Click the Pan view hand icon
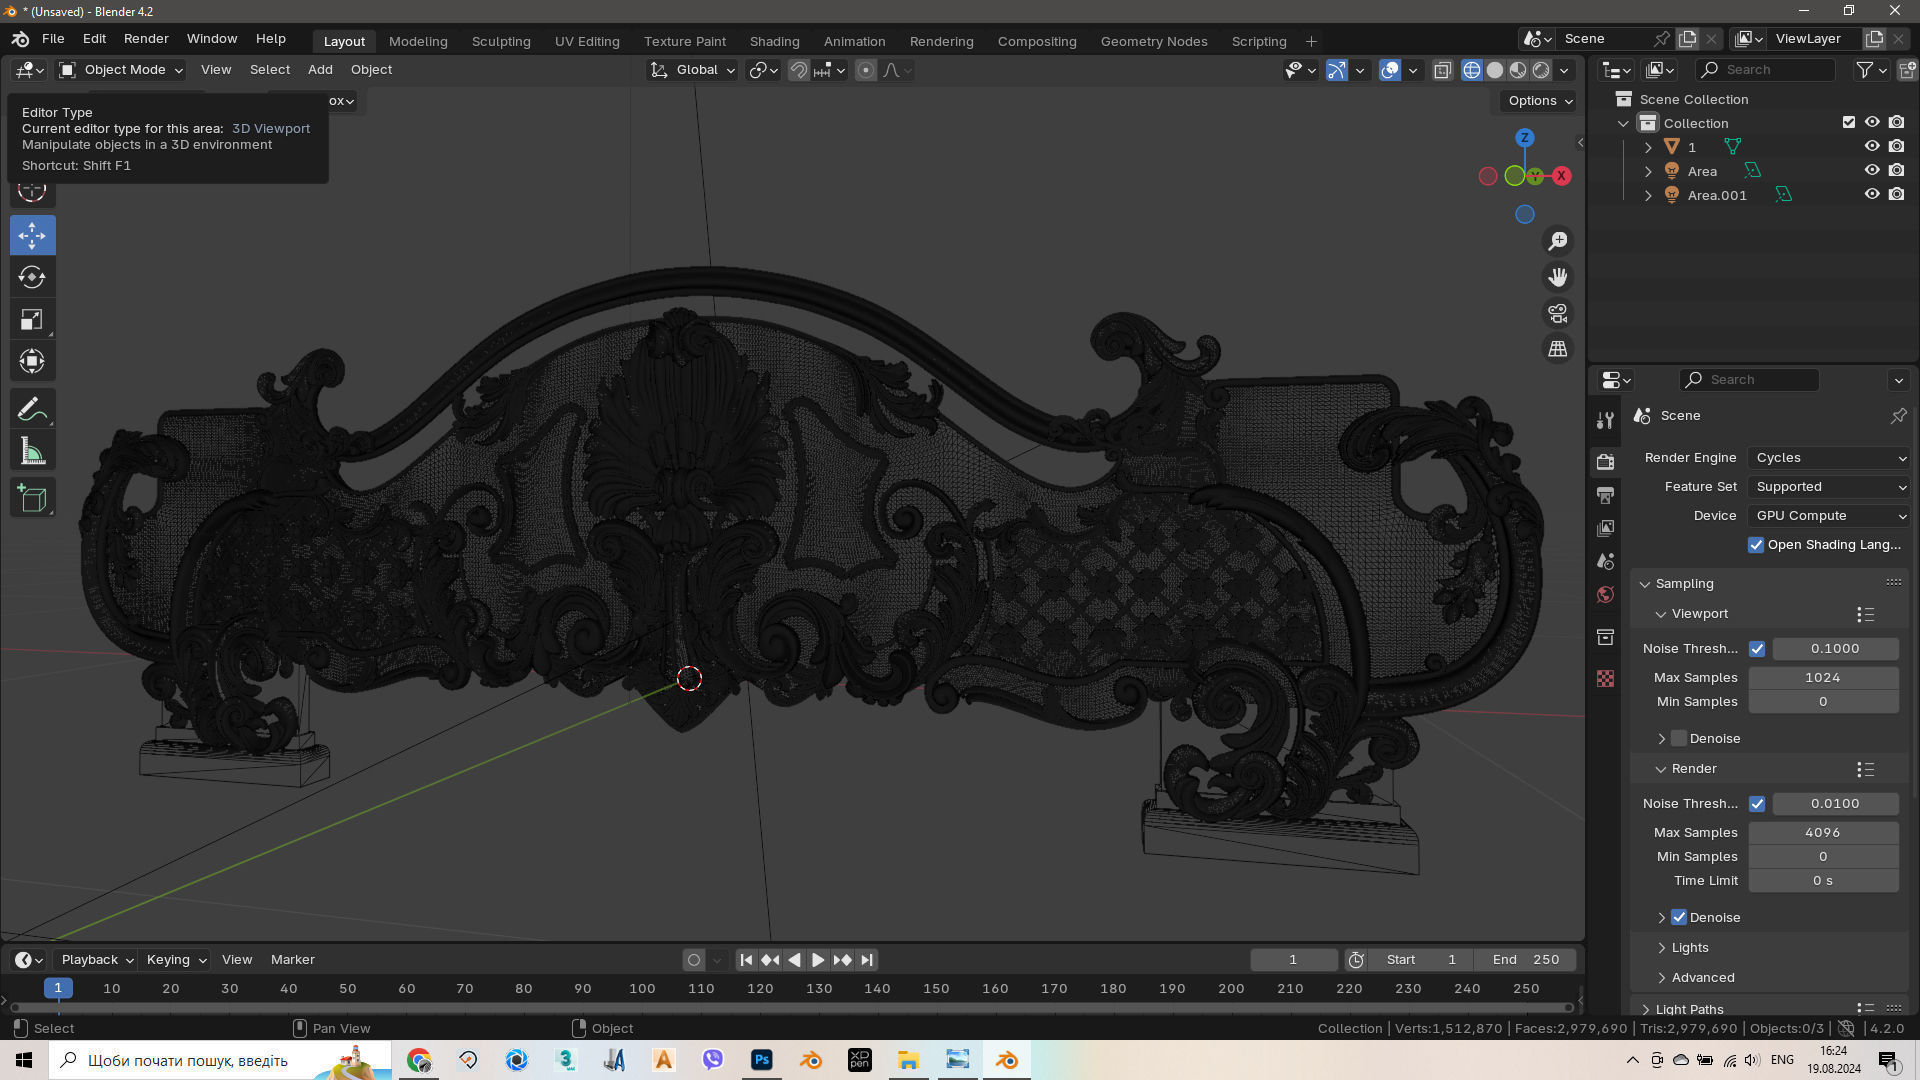The height and width of the screenshot is (1080, 1920). [x=1558, y=277]
